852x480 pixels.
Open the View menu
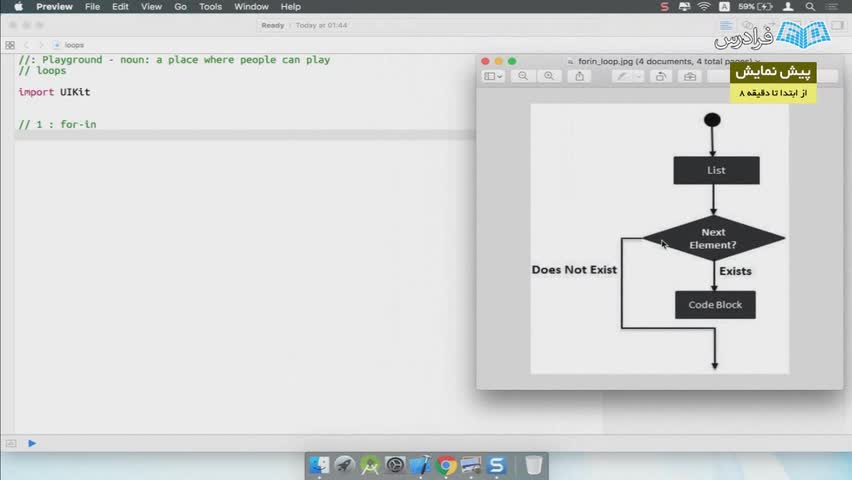click(x=151, y=7)
